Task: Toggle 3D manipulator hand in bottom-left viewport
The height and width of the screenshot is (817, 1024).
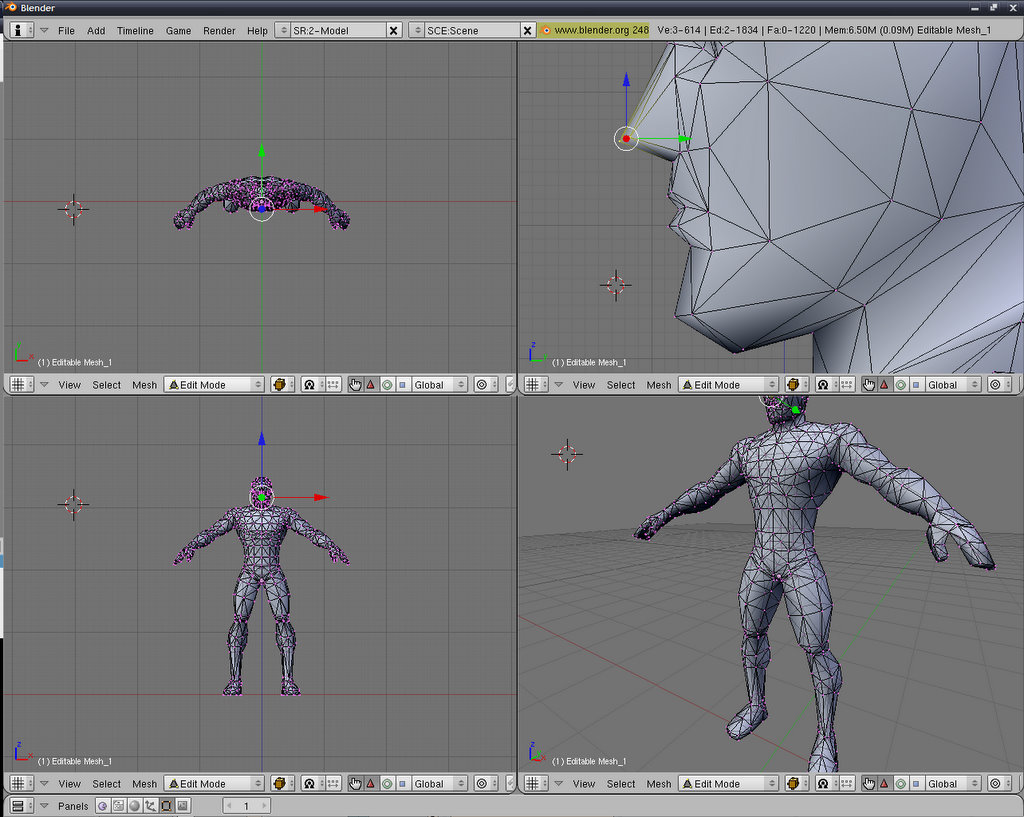Action: pos(355,784)
